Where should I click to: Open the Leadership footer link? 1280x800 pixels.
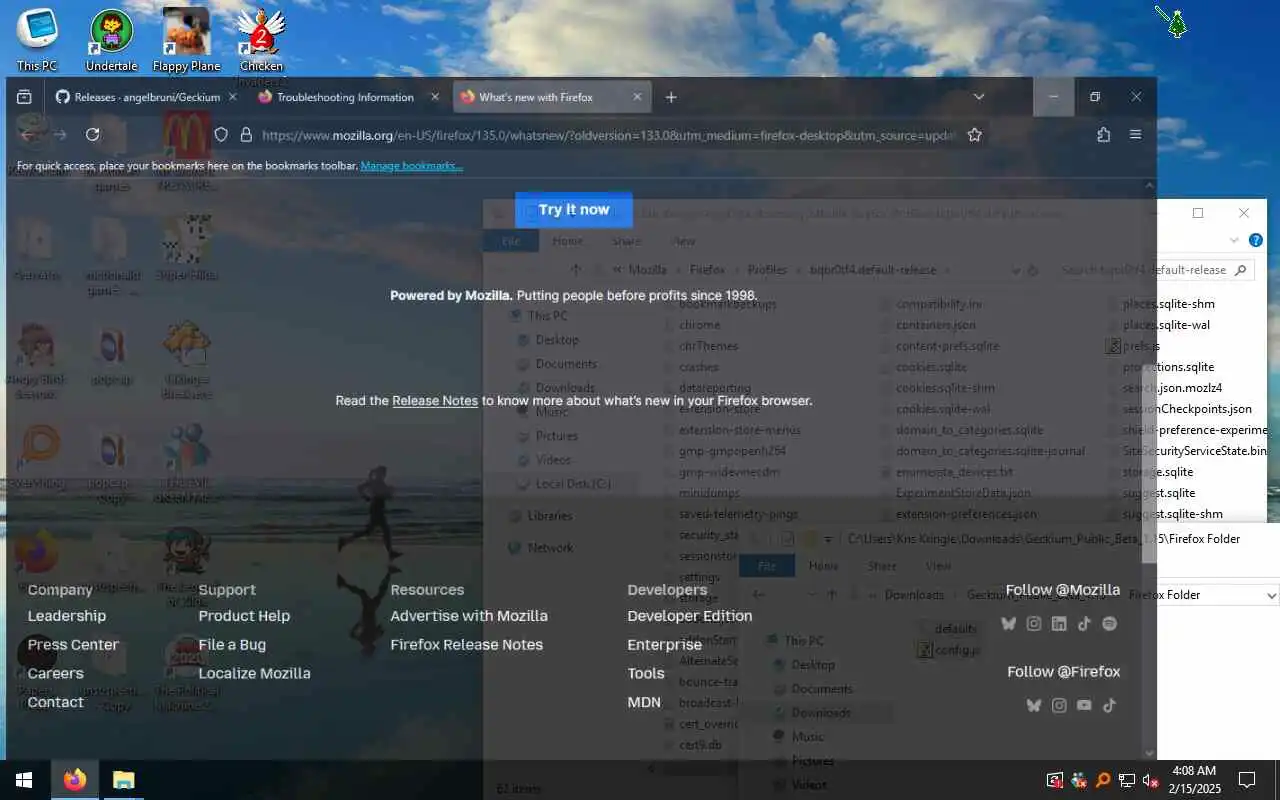pos(67,616)
